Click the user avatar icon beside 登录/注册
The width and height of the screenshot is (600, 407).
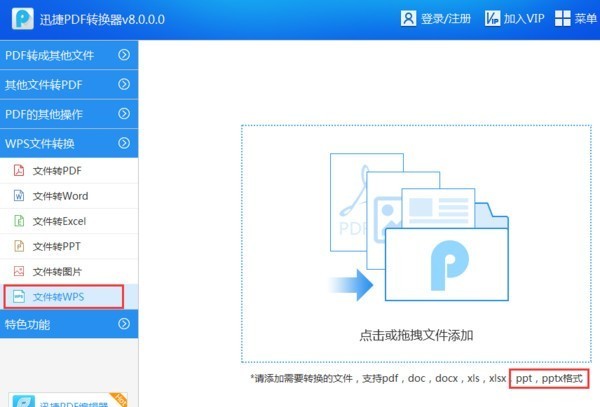point(408,18)
